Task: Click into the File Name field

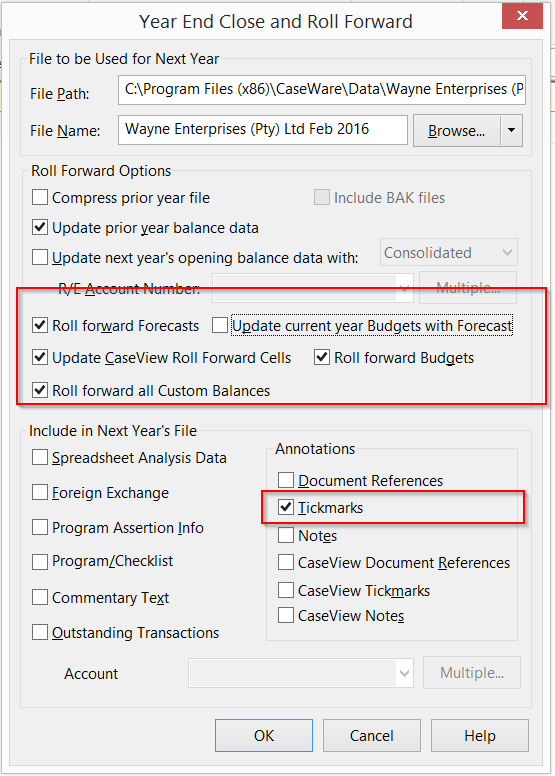Action: 262,130
